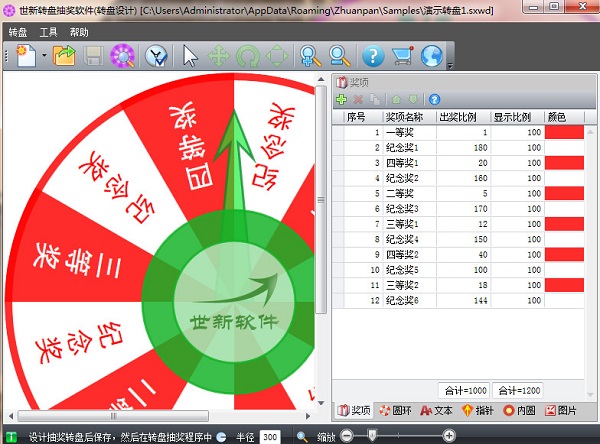Select 纪念奖6 prize name cell
Viewport: 600px width, 444px height.
(409, 300)
